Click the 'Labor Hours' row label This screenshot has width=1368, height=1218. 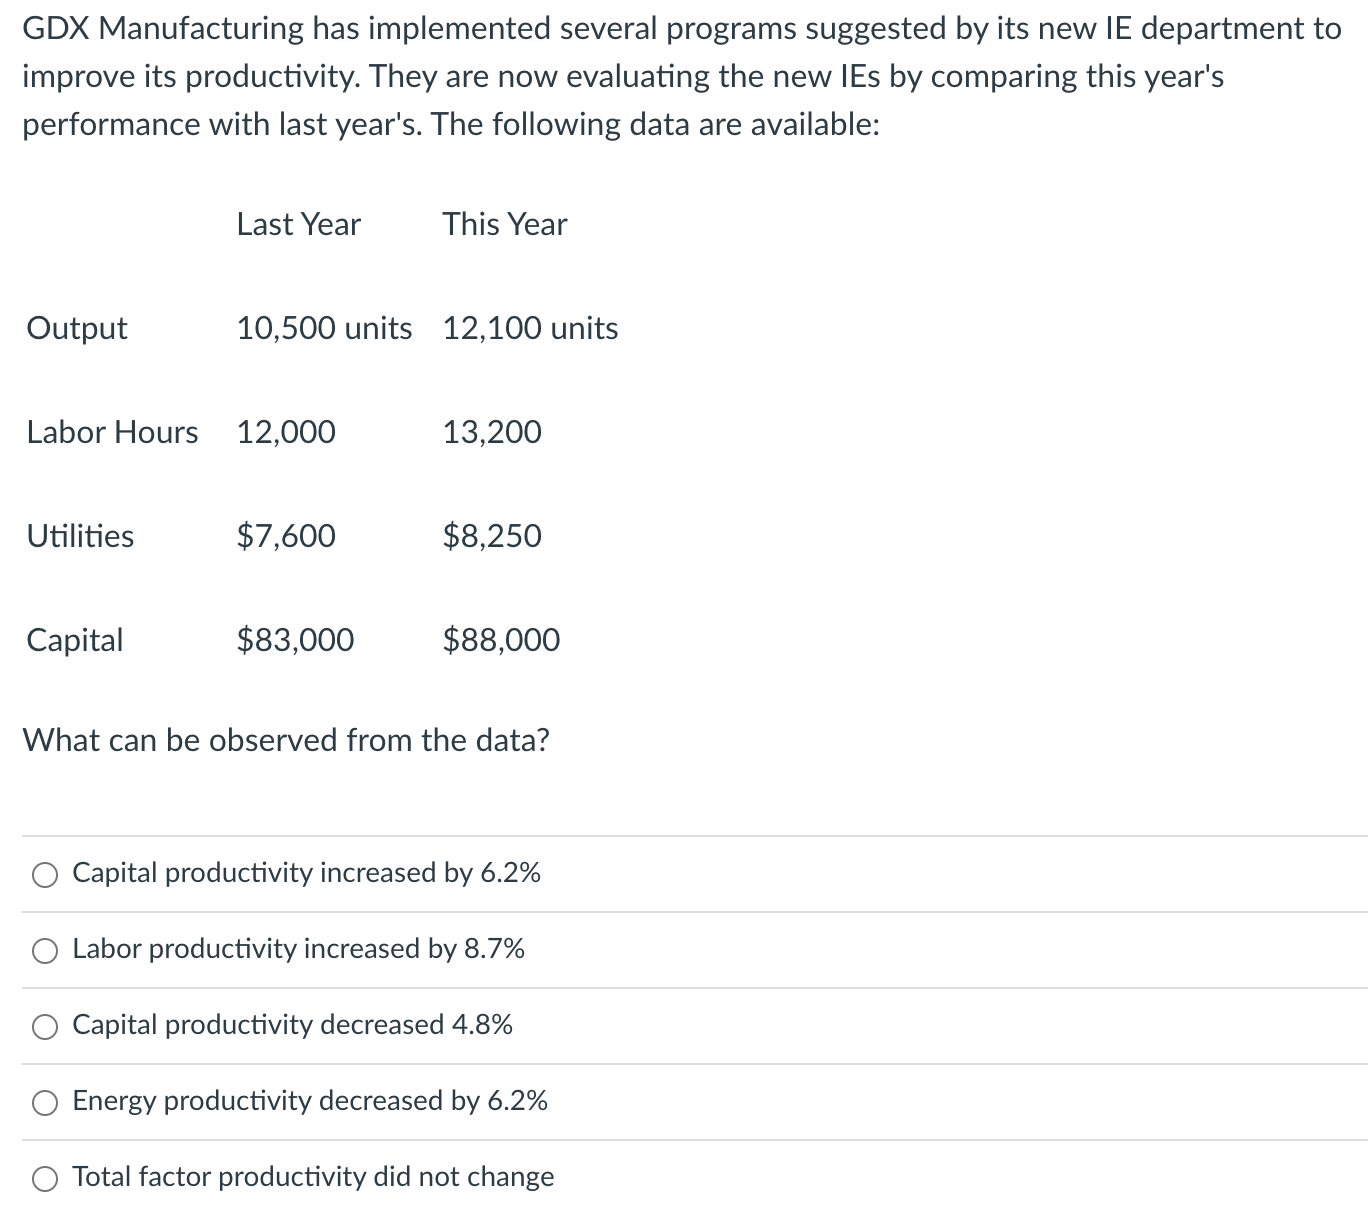(112, 433)
